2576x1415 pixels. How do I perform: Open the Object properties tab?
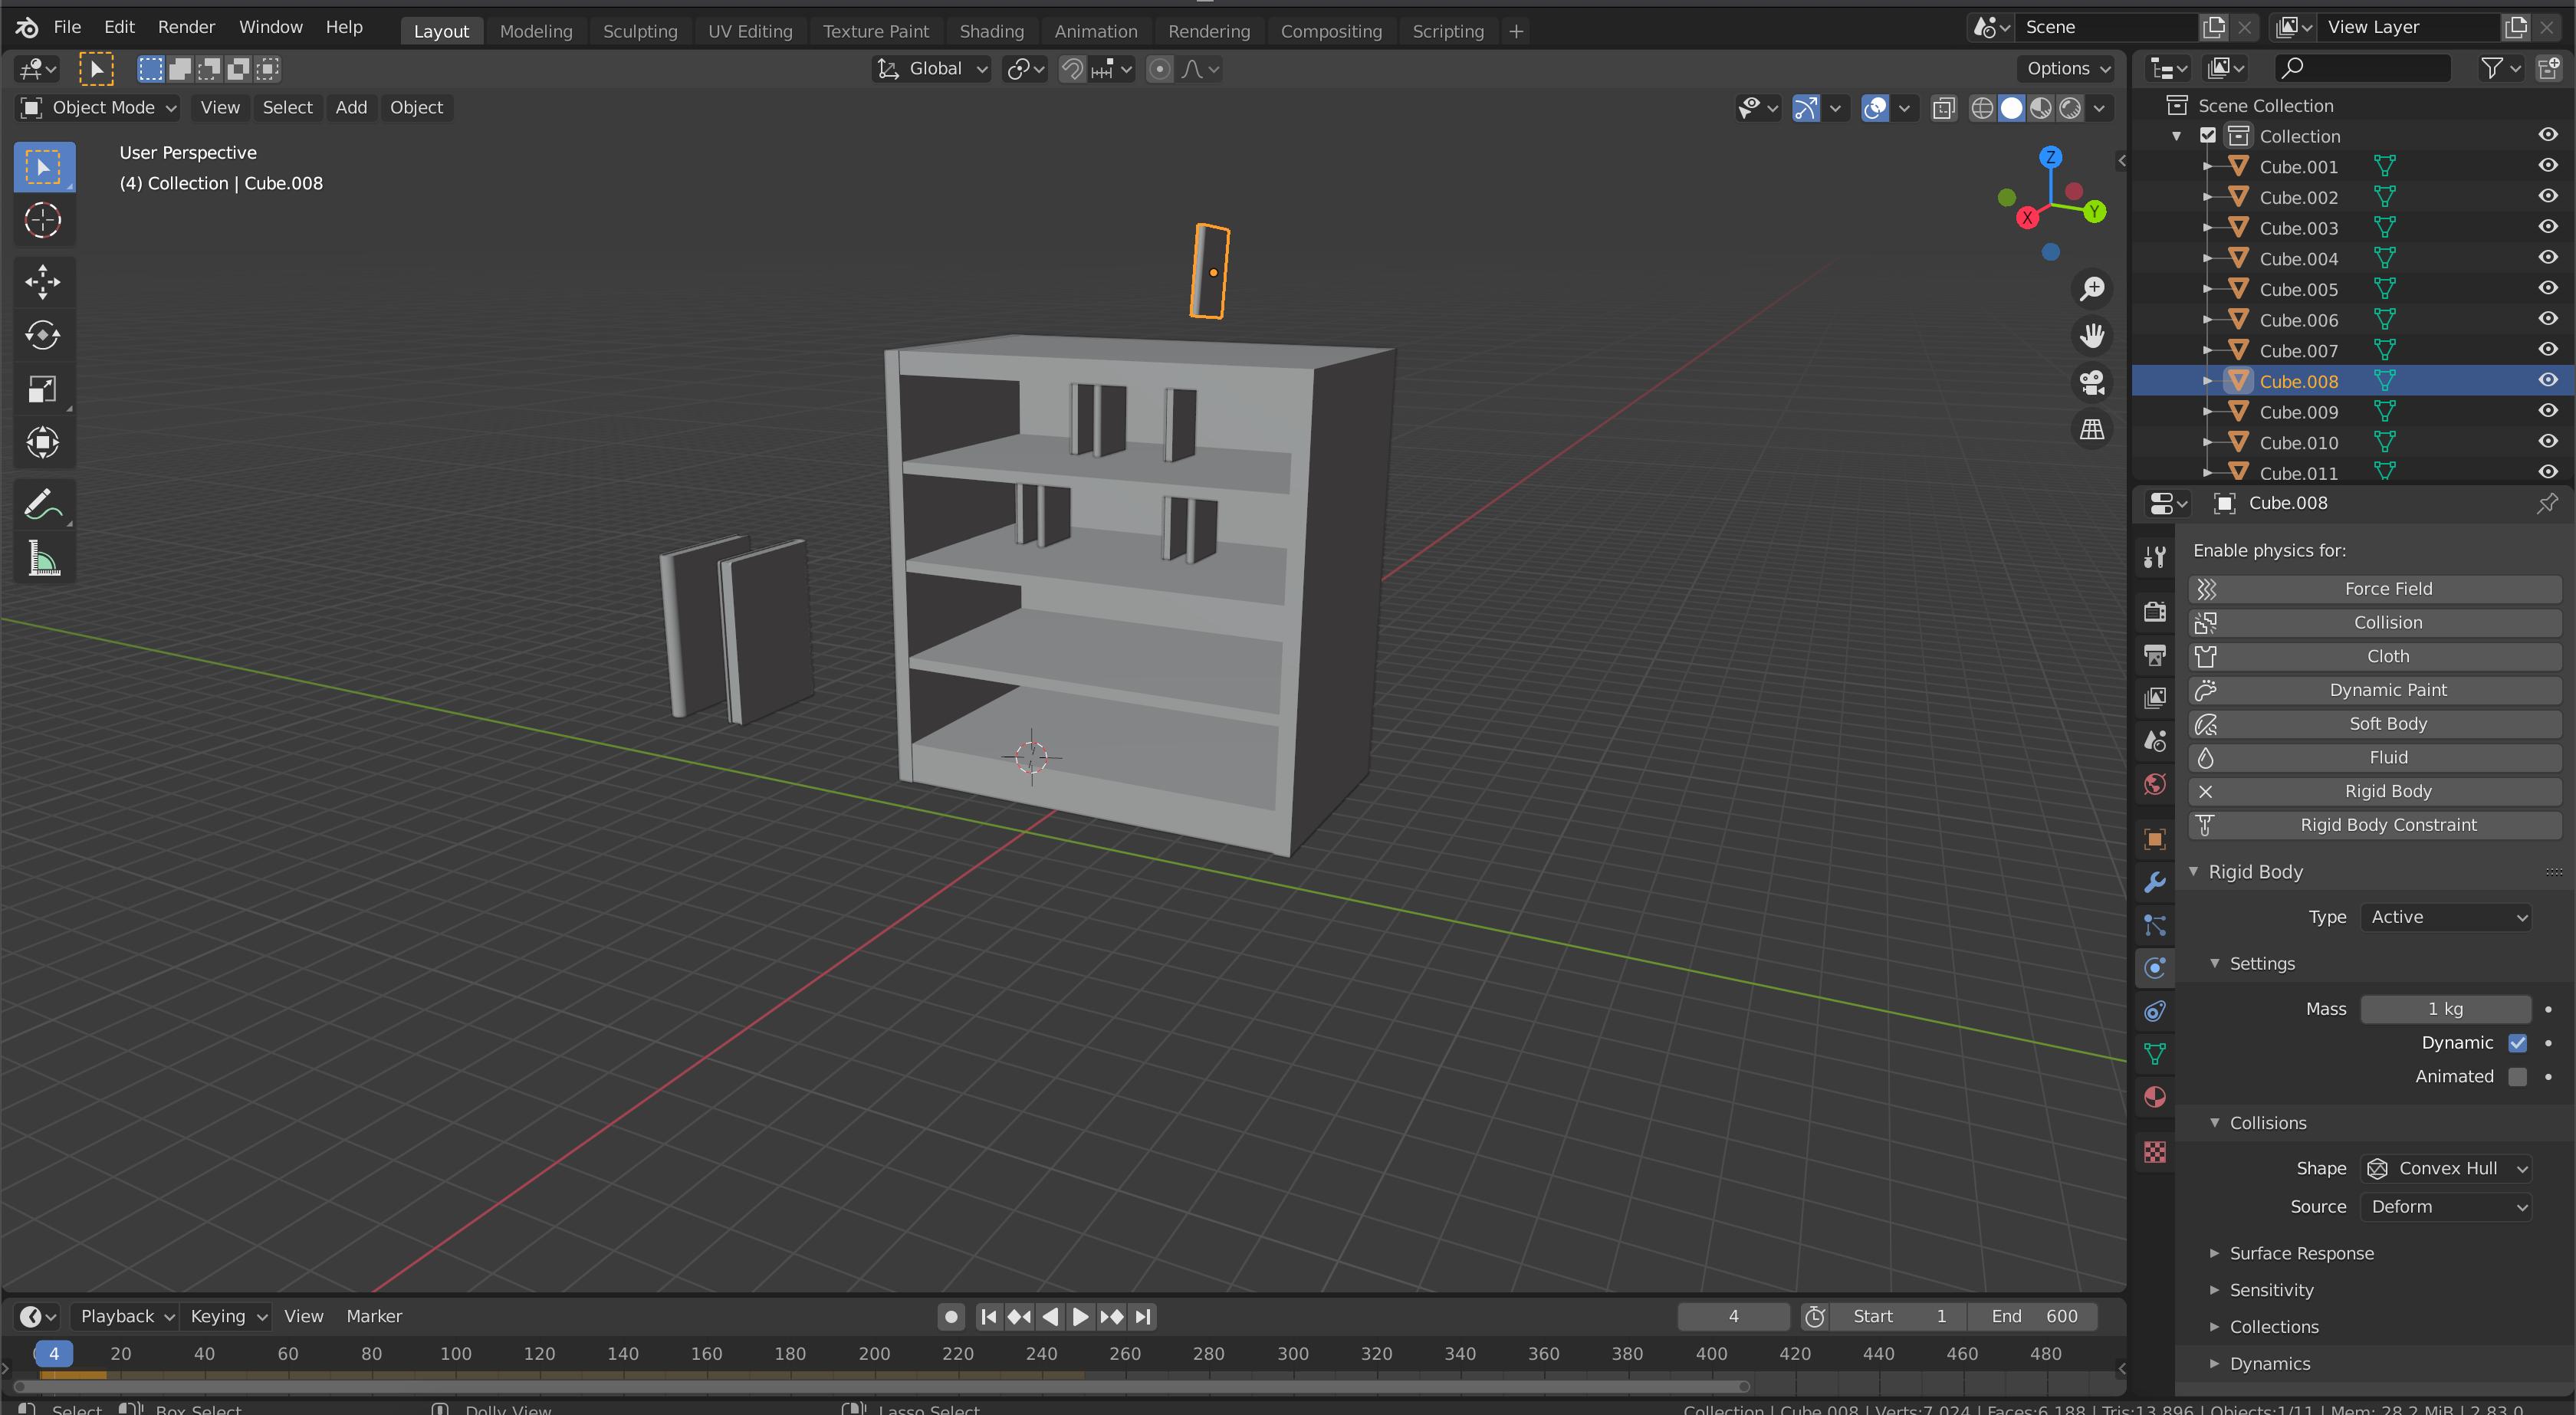tap(2155, 839)
